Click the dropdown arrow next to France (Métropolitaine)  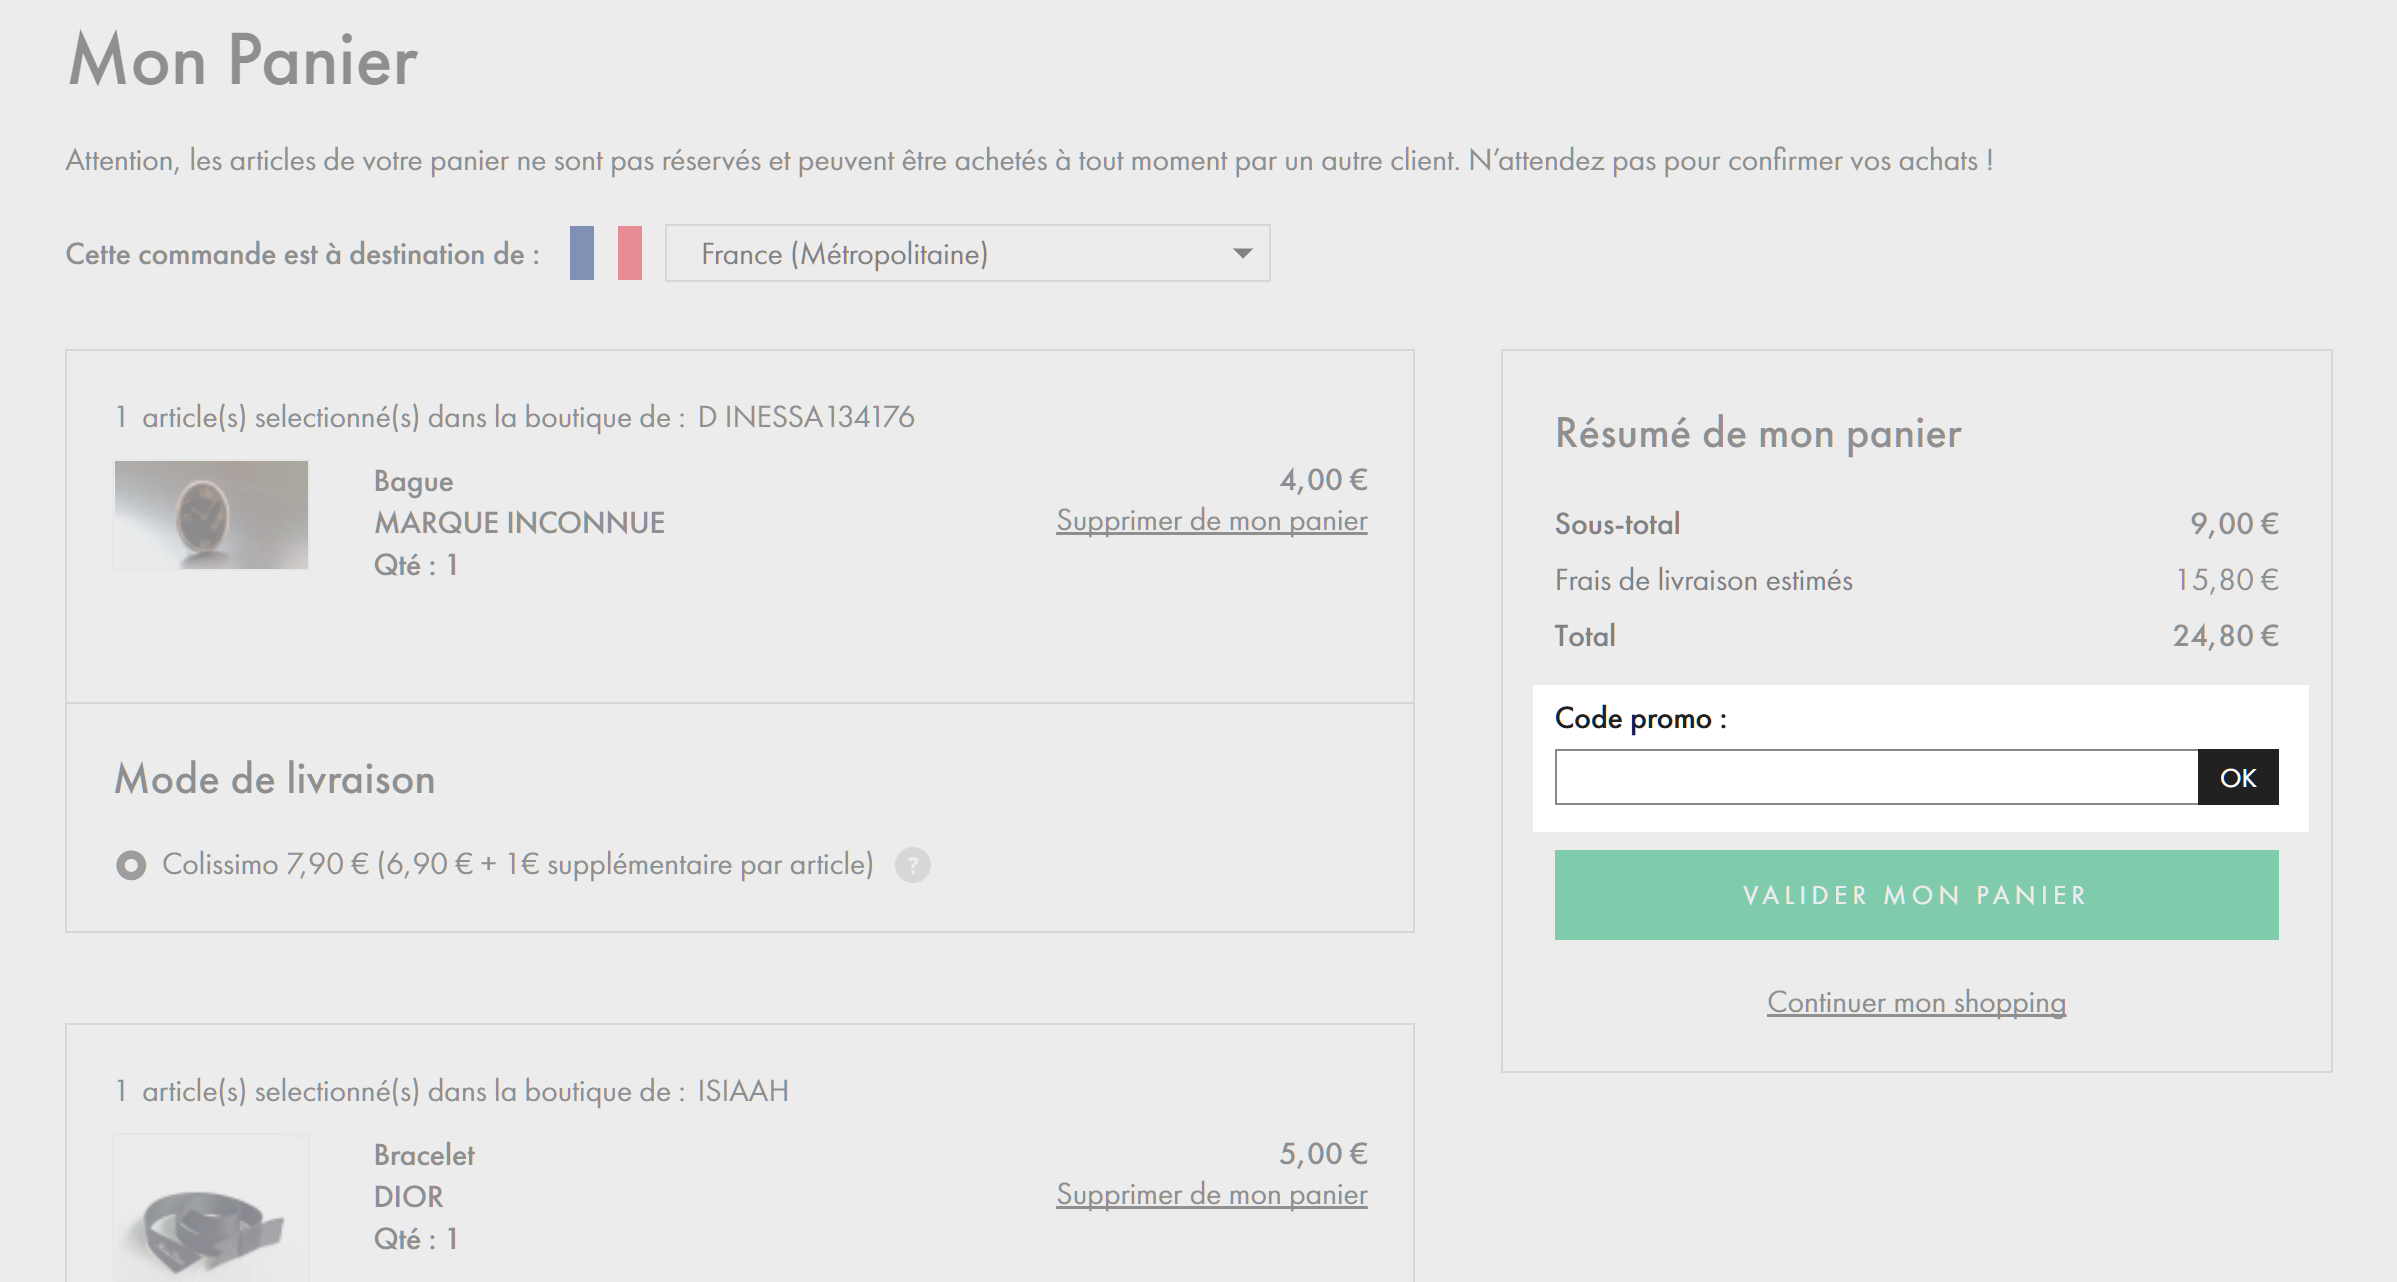pos(1242,253)
